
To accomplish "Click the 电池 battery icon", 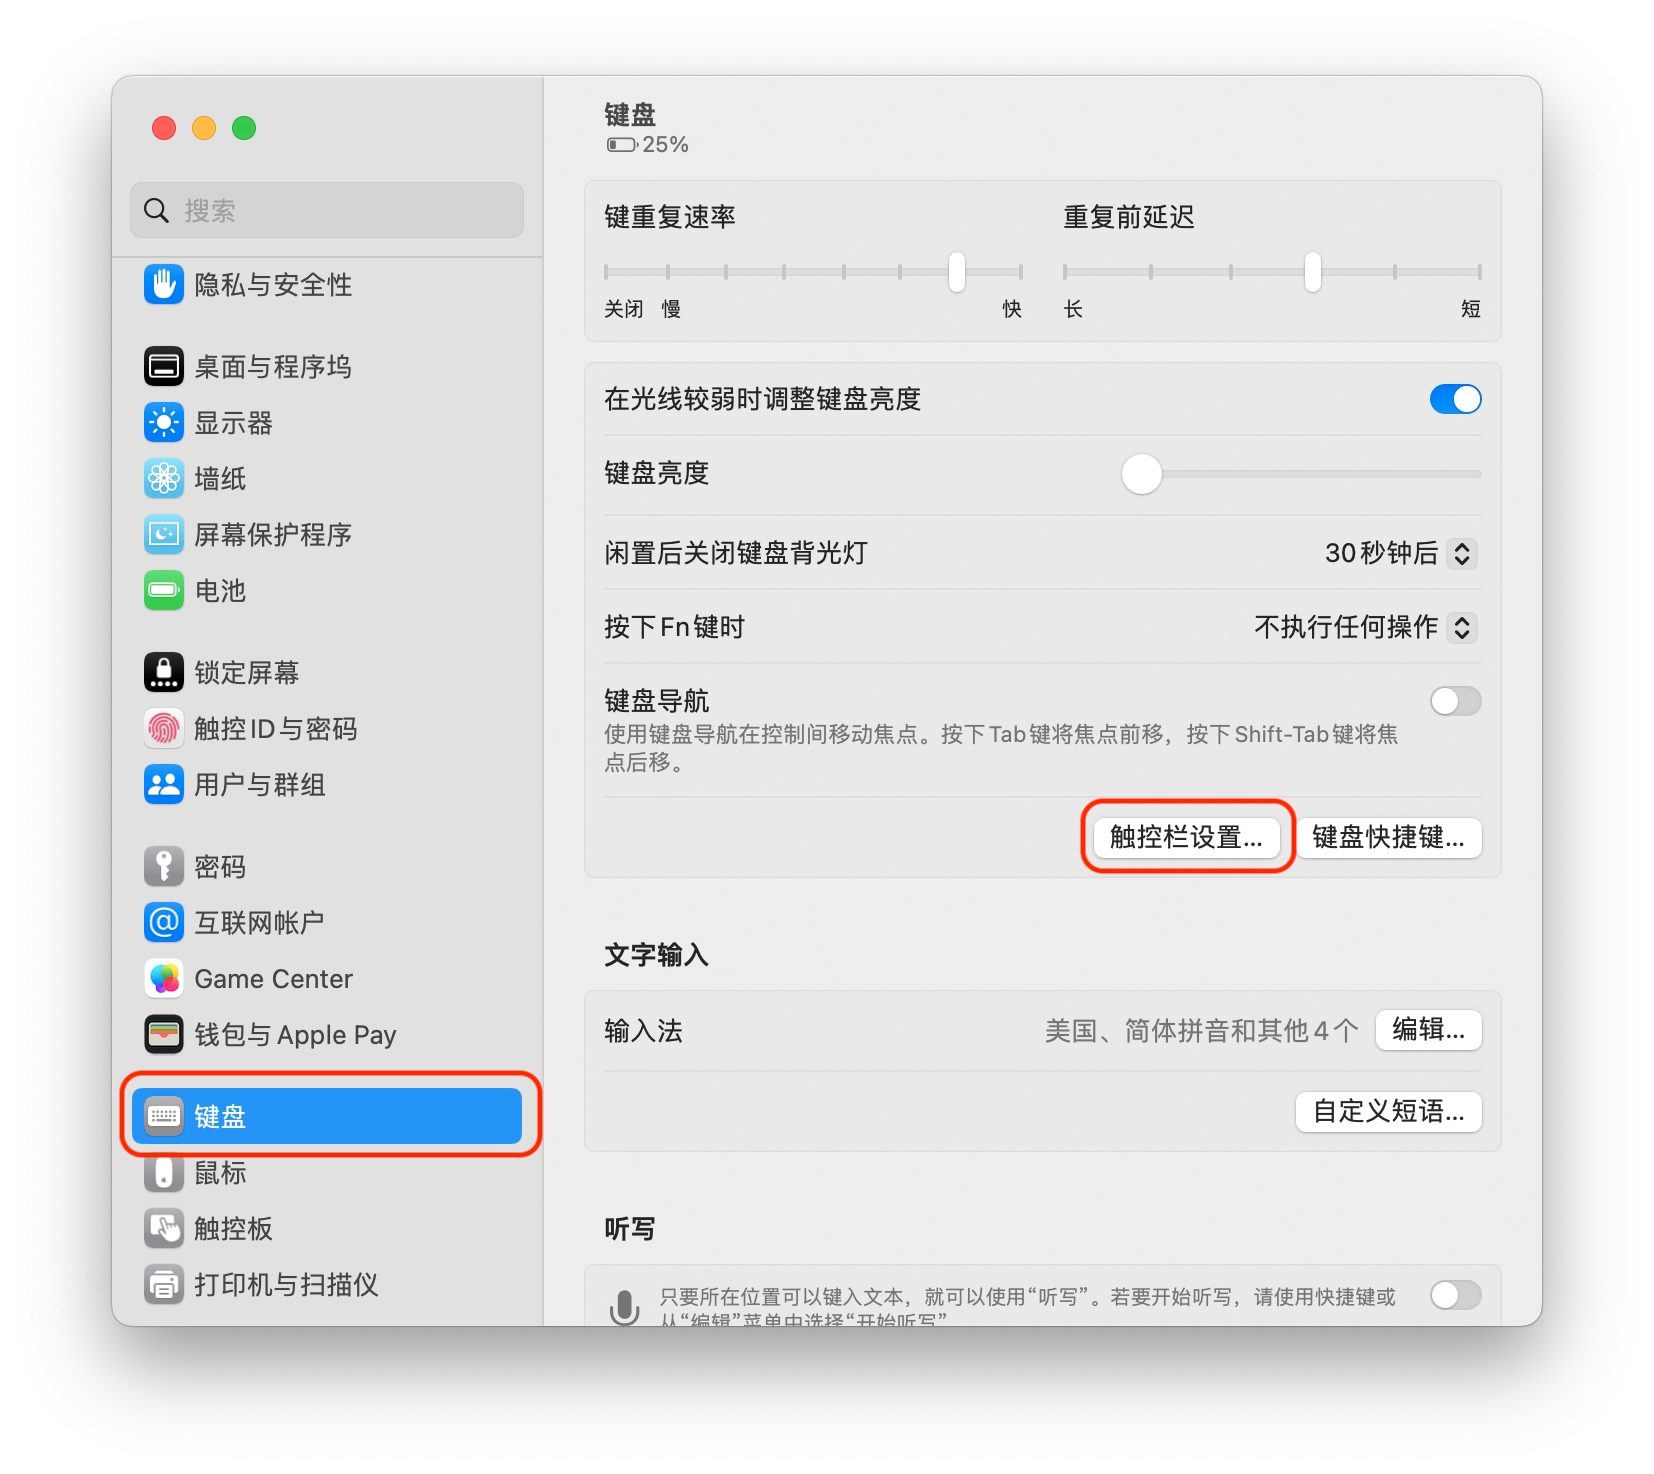I will [x=164, y=590].
